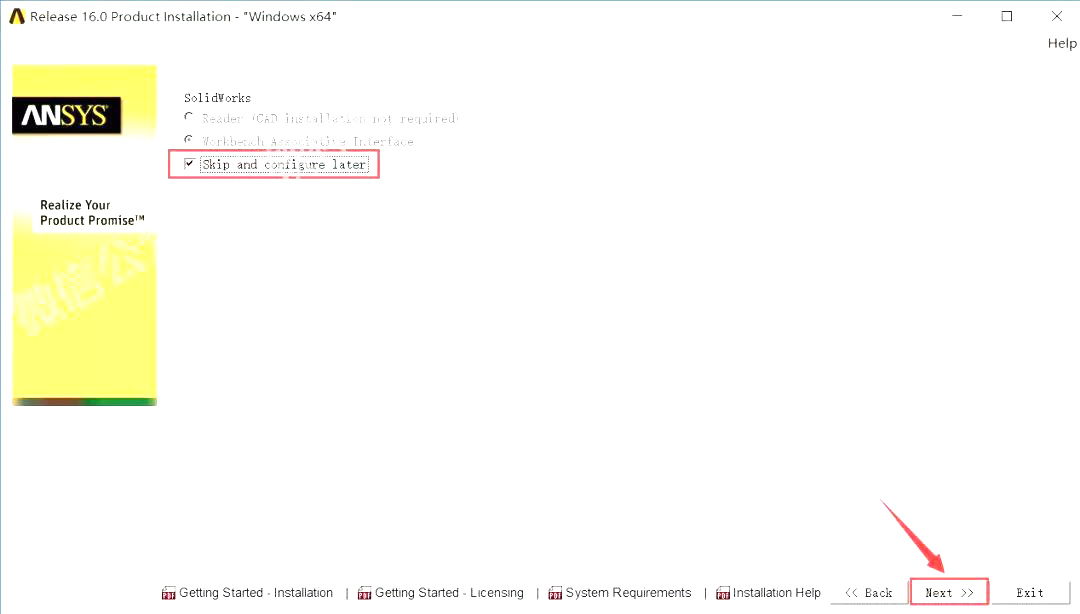
Task: Go back with the << Back button
Action: (x=869, y=593)
